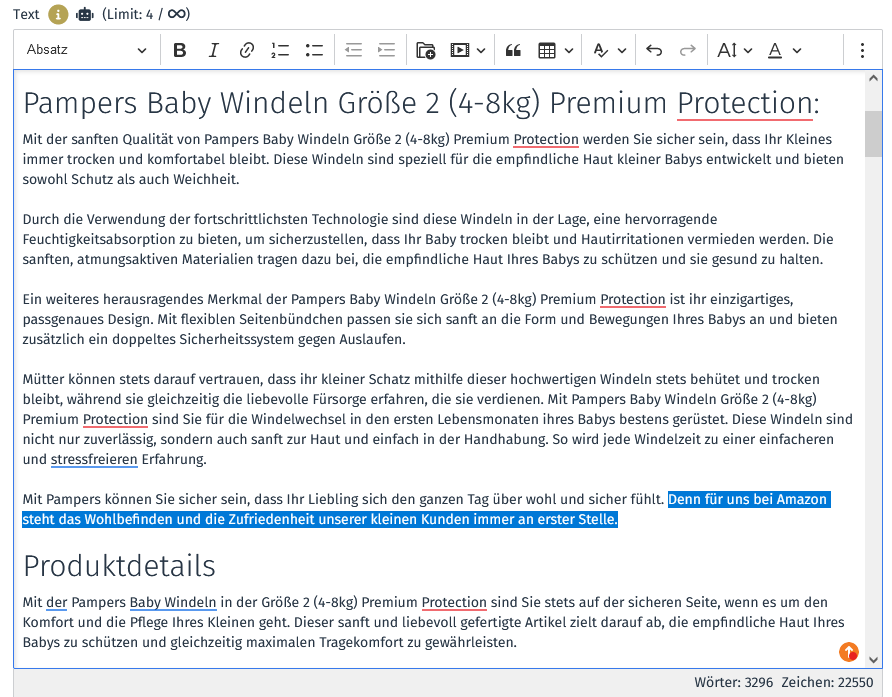Show more toolbar options
This screenshot has height=697, width=892.
[862, 51]
